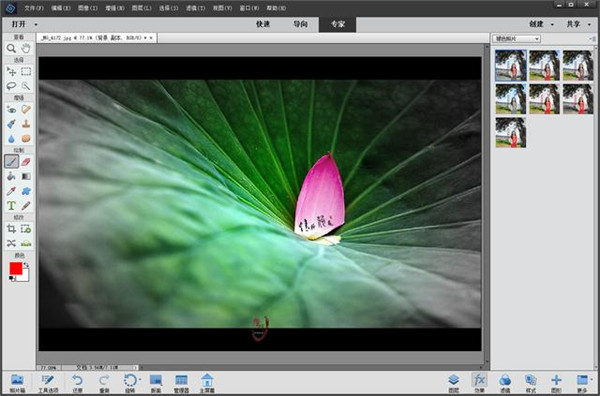
Task: Select the Brush tool
Action: pyautogui.click(x=11, y=161)
